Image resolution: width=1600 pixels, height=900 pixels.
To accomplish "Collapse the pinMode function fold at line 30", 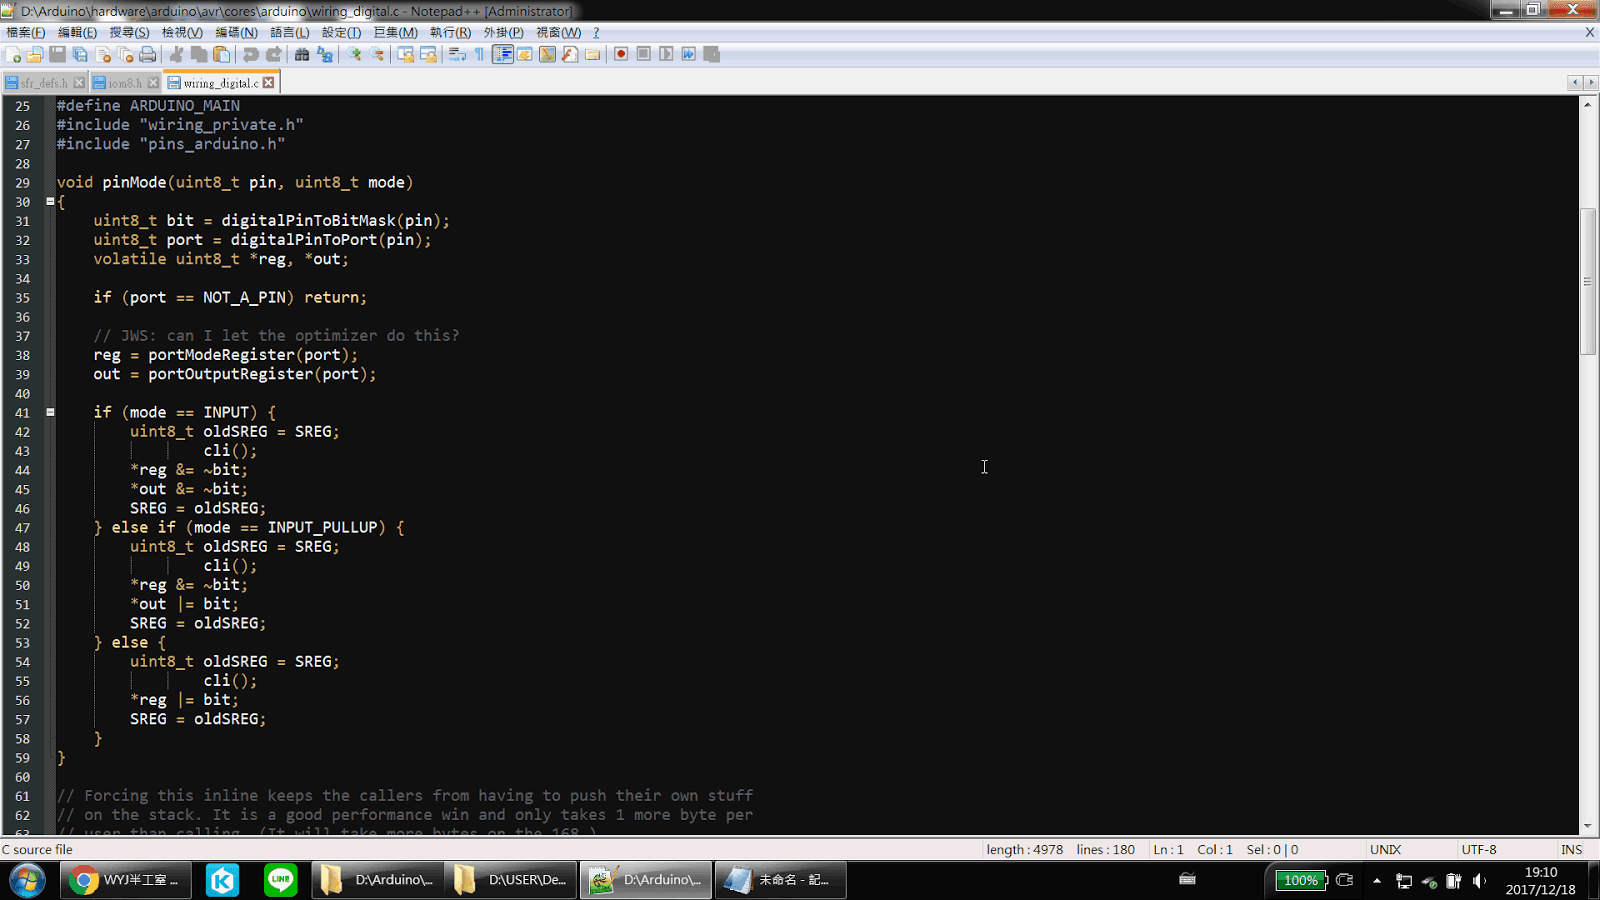I will [50, 201].
